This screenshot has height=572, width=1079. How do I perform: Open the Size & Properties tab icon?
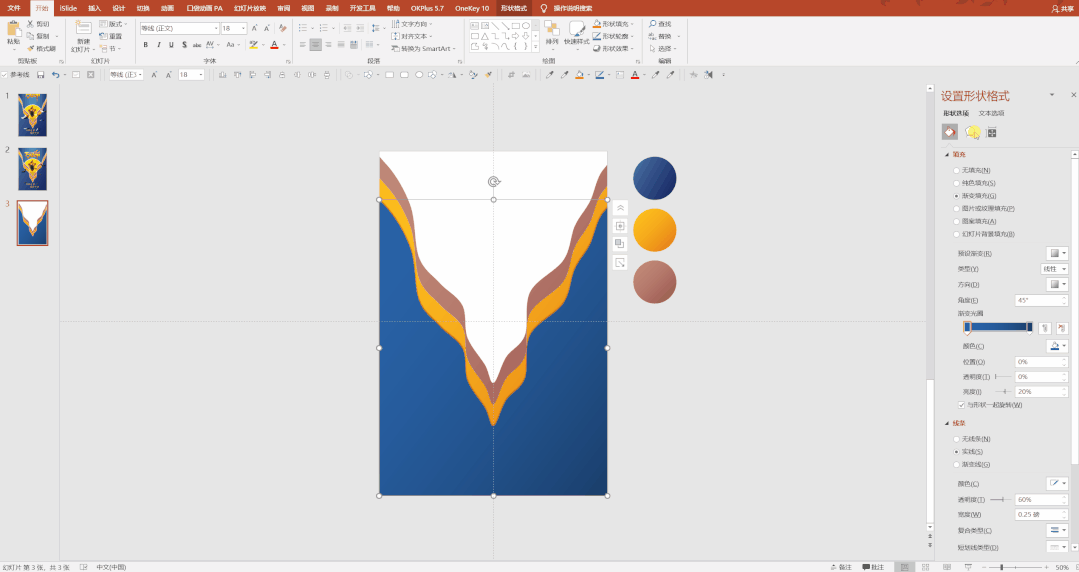992,132
